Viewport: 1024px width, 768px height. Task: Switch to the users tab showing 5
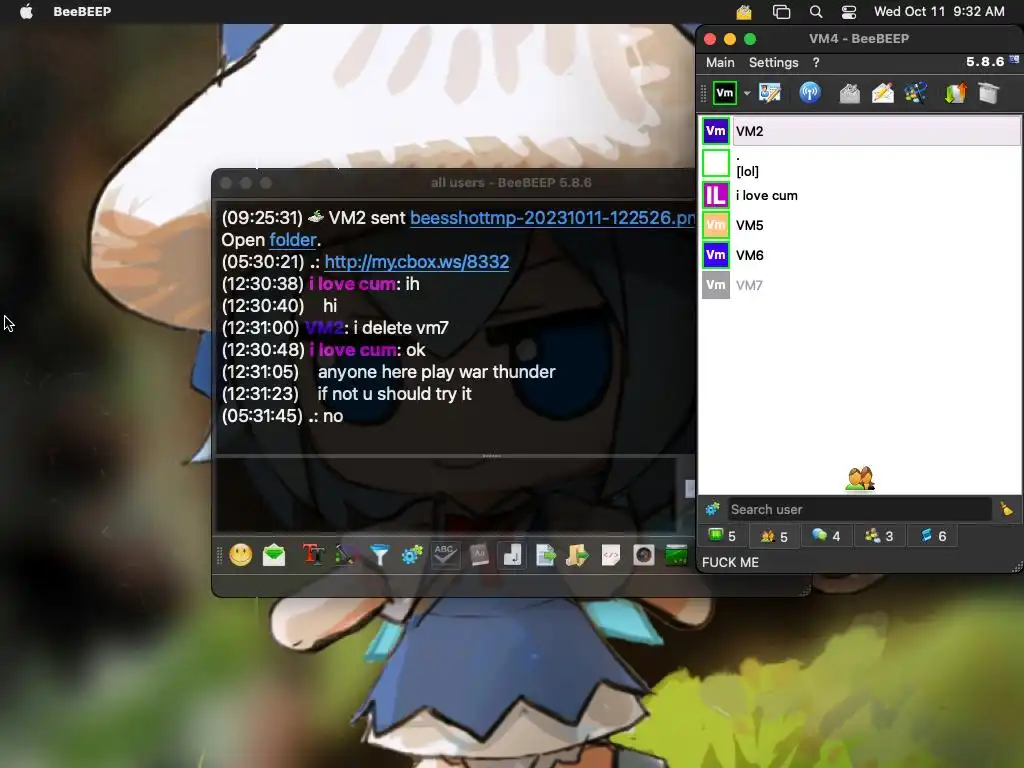pyautogui.click(x=774, y=536)
